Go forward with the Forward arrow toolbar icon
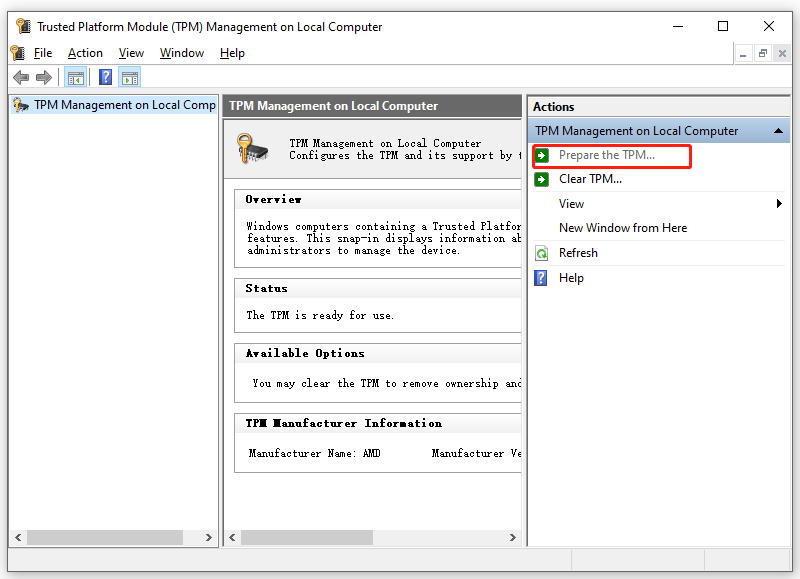The image size is (800, 579). point(44,78)
